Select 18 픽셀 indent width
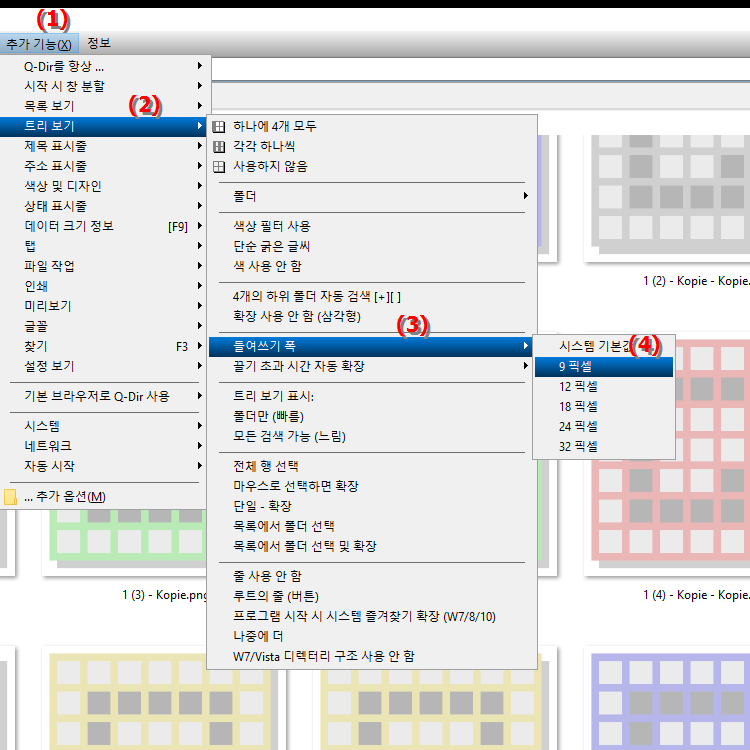The image size is (750, 750). (x=604, y=407)
